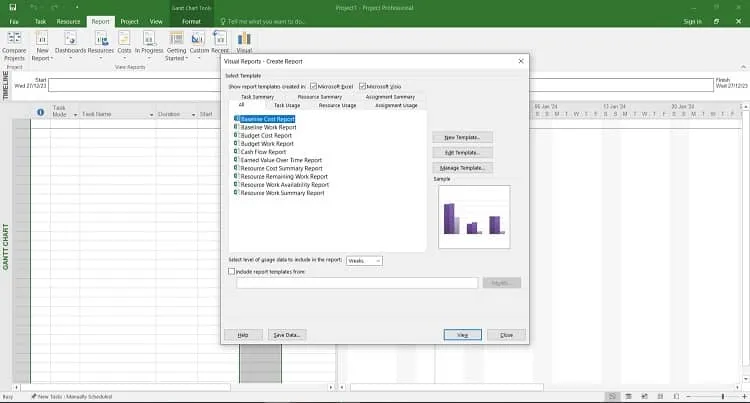The width and height of the screenshot is (750, 403).
Task: Click the Save icon in title bar
Action: point(13,8)
